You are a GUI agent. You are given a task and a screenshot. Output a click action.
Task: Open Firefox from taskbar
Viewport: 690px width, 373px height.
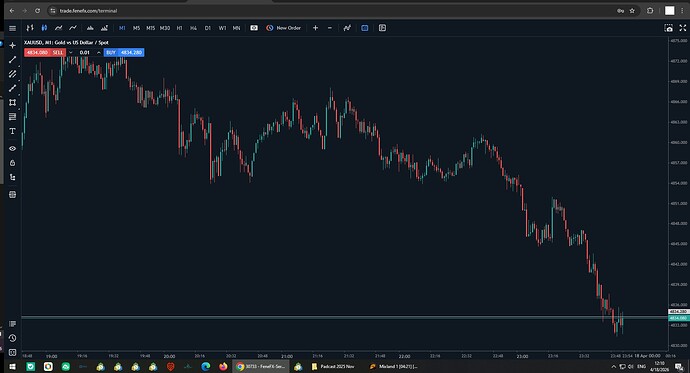pos(223,366)
